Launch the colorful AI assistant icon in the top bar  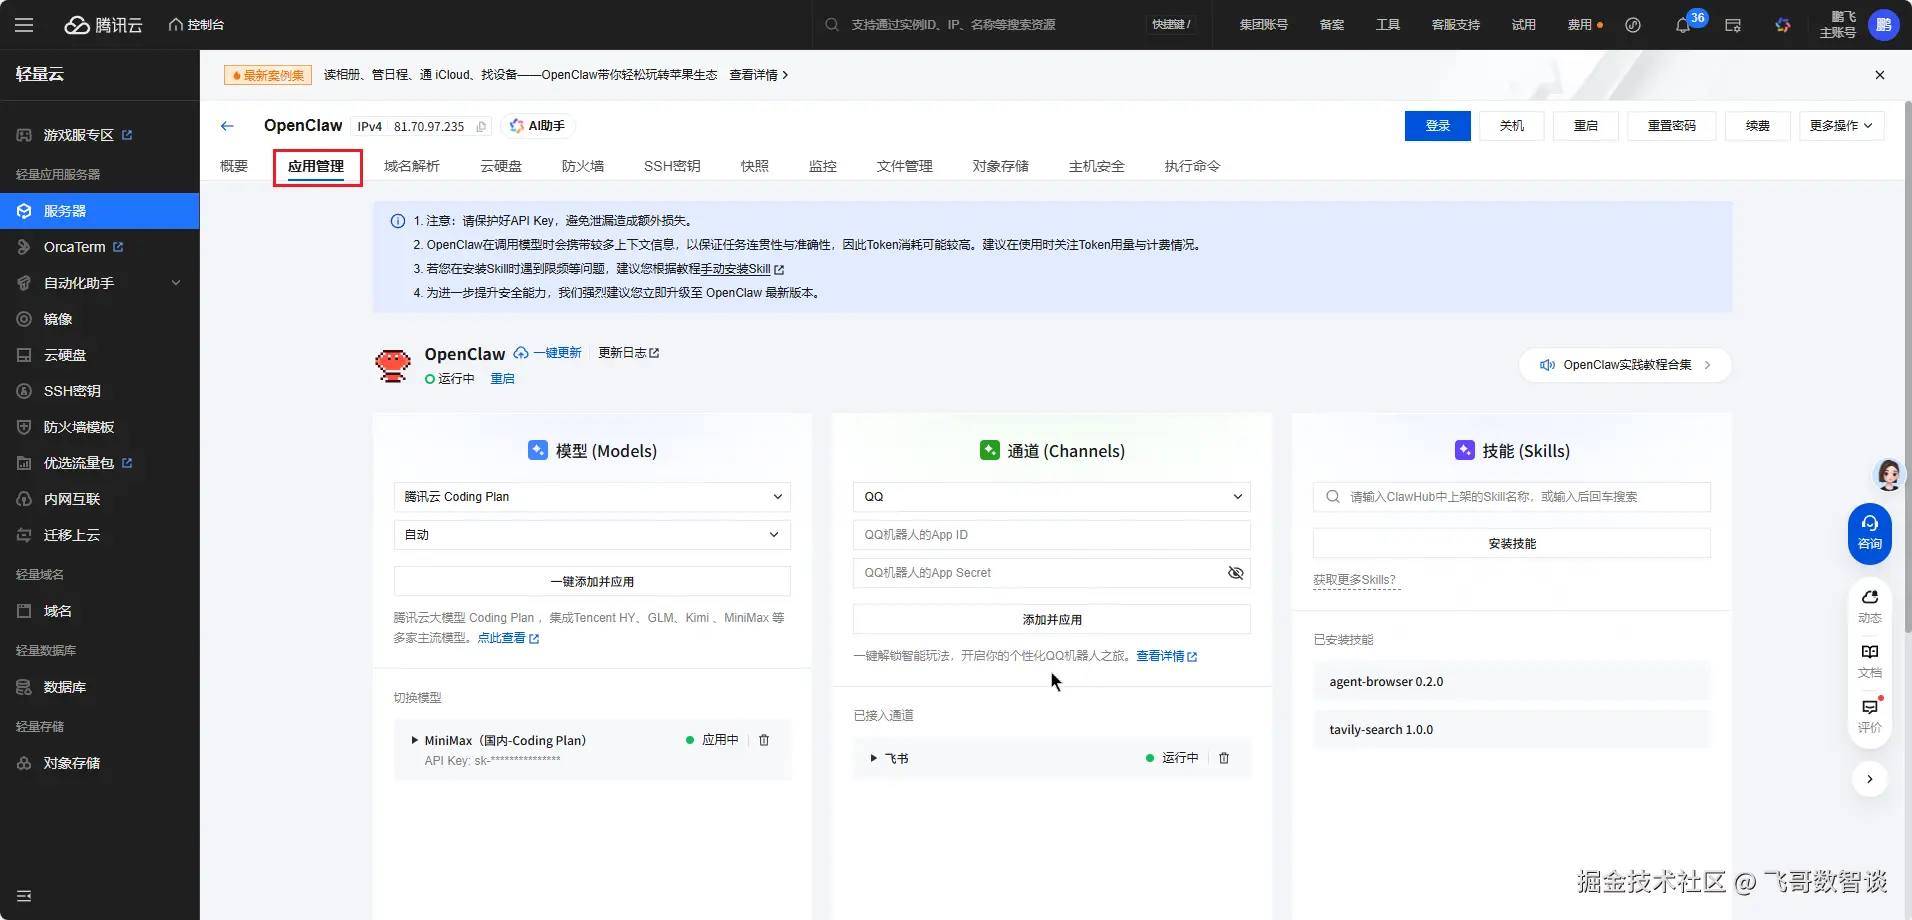[1783, 25]
